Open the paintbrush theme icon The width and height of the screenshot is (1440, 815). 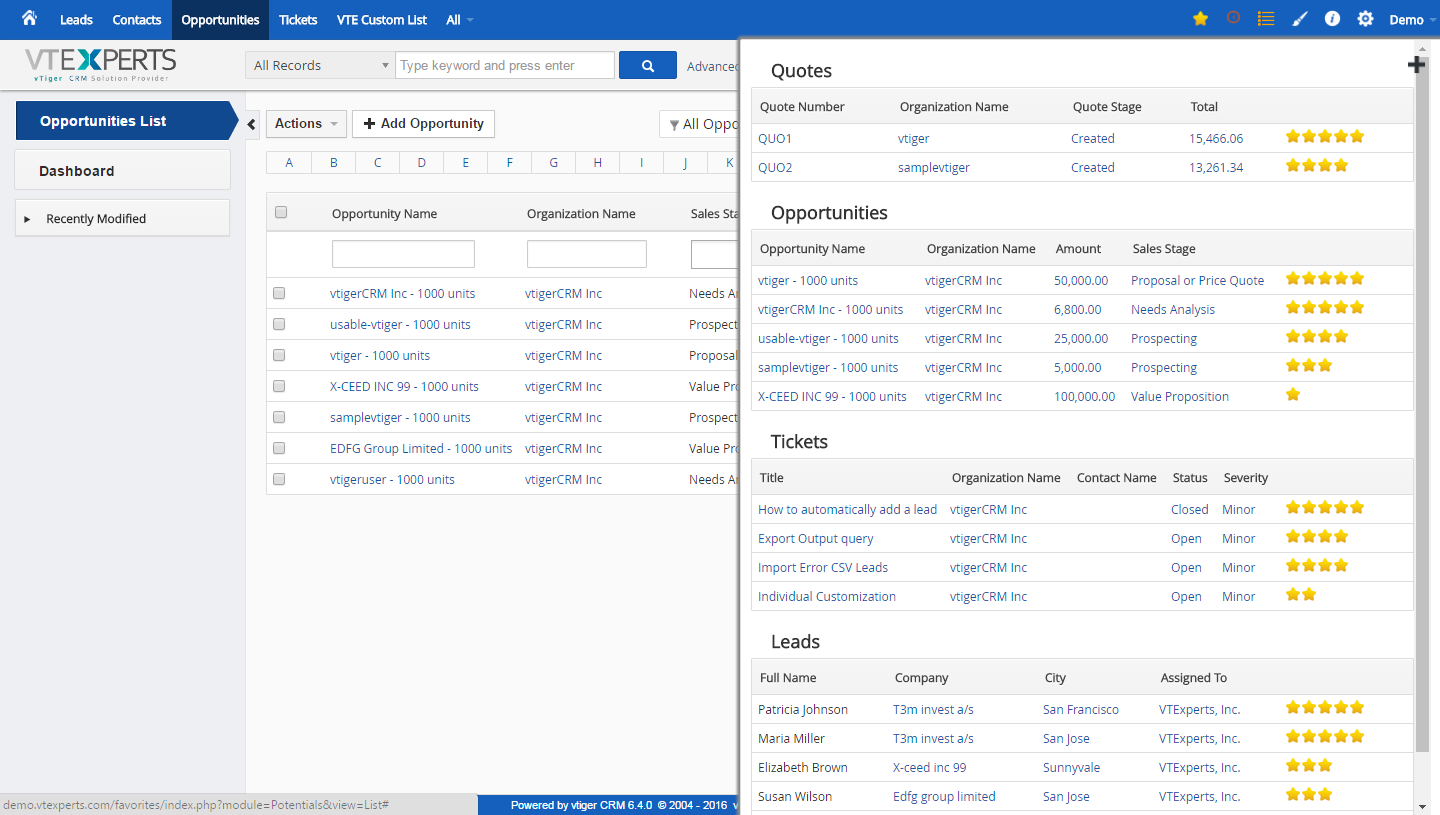1299,19
